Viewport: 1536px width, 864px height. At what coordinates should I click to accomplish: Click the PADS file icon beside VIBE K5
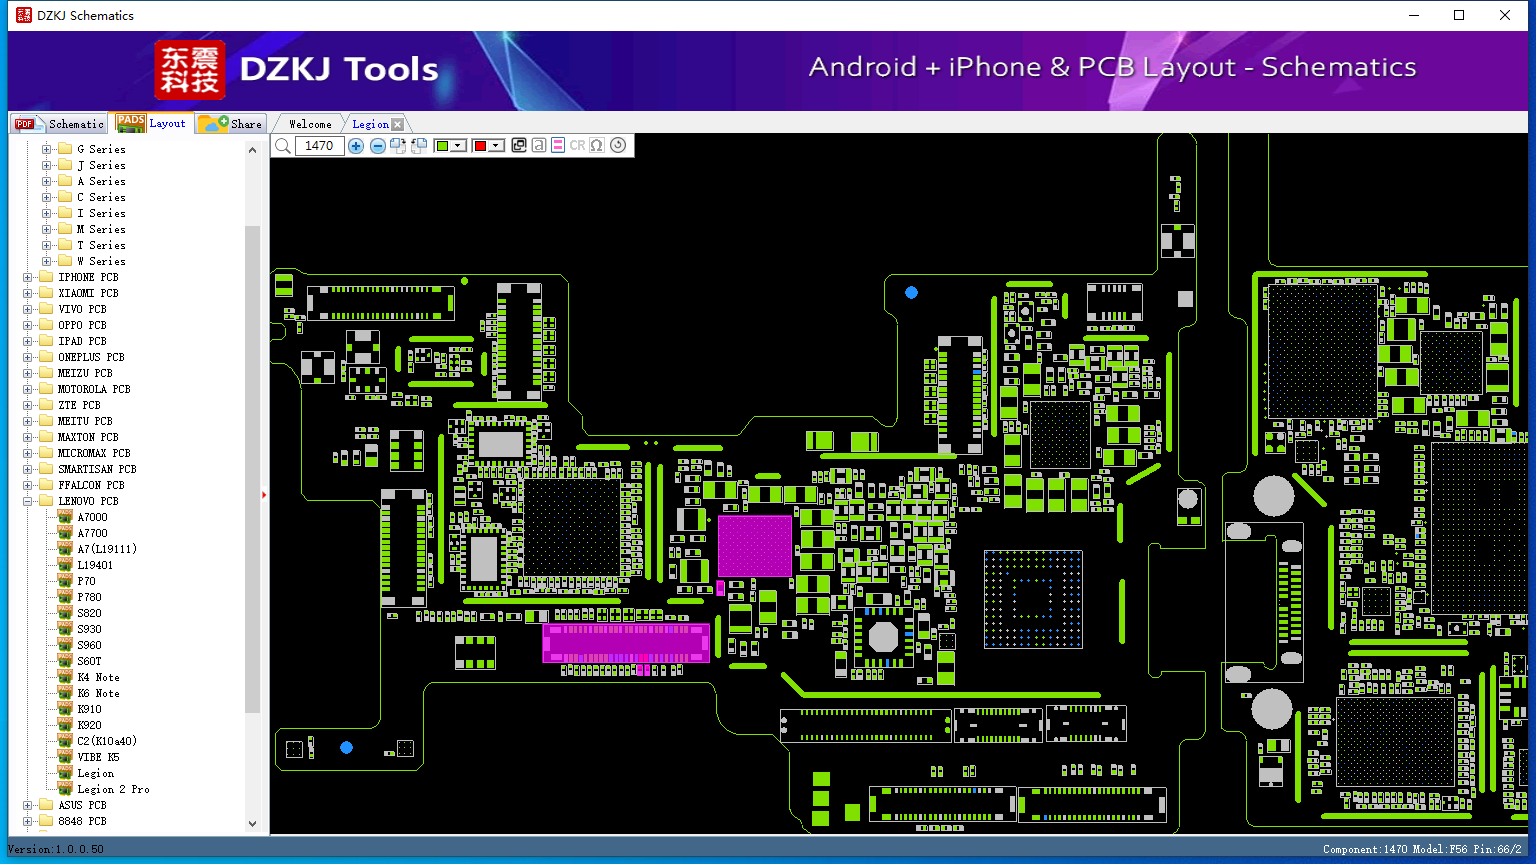[65, 757]
